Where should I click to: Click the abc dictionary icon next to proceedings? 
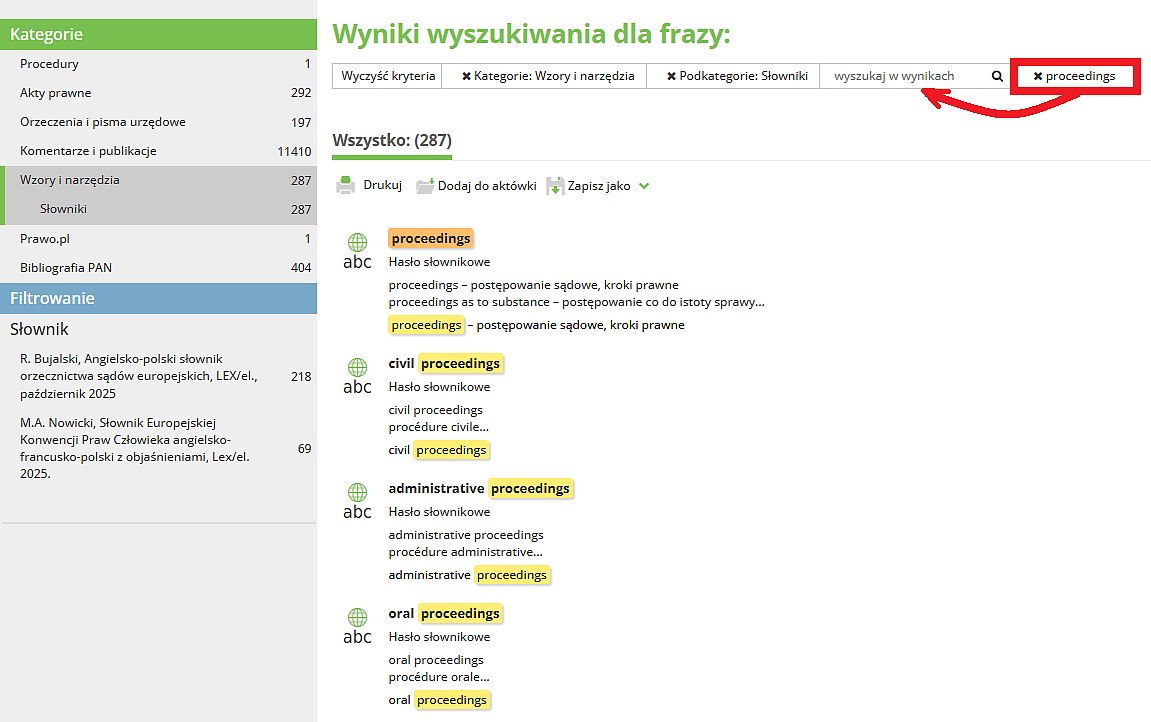point(357,261)
